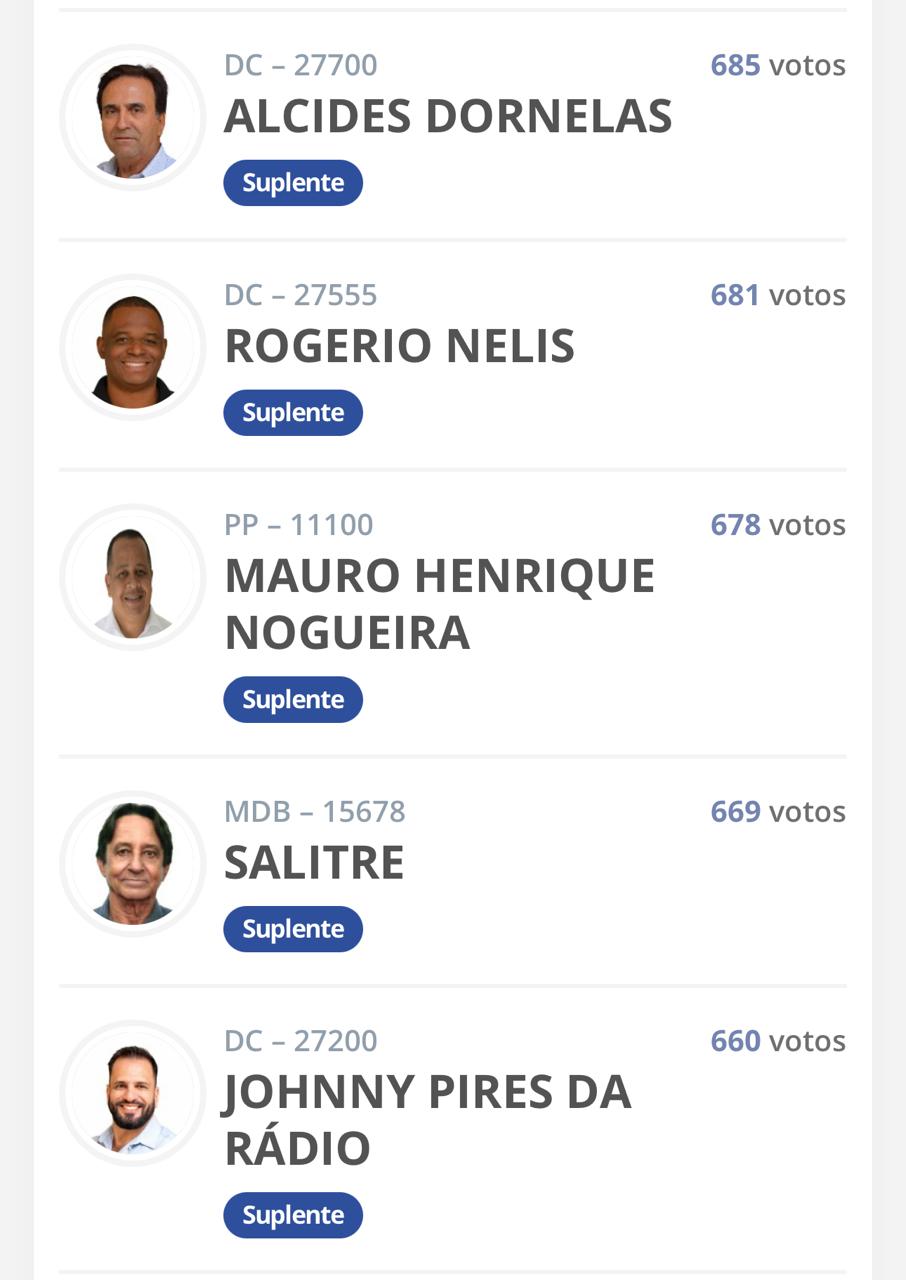This screenshot has height=1280, width=906.
Task: Open Alcides Dornelas candidate photo
Action: (133, 118)
